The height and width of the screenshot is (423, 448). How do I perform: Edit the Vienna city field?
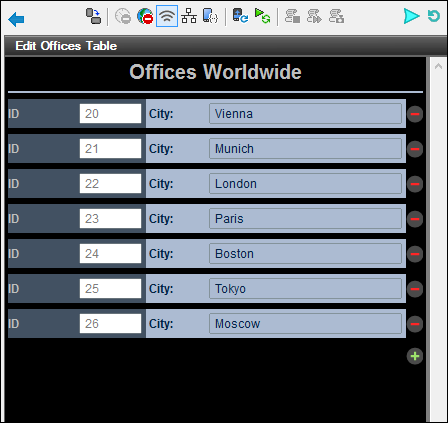coord(305,114)
